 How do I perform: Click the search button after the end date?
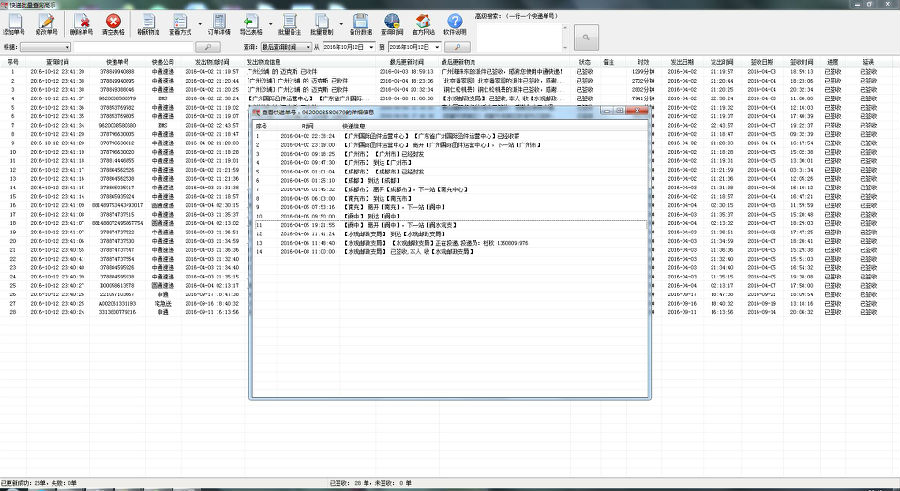(x=457, y=47)
